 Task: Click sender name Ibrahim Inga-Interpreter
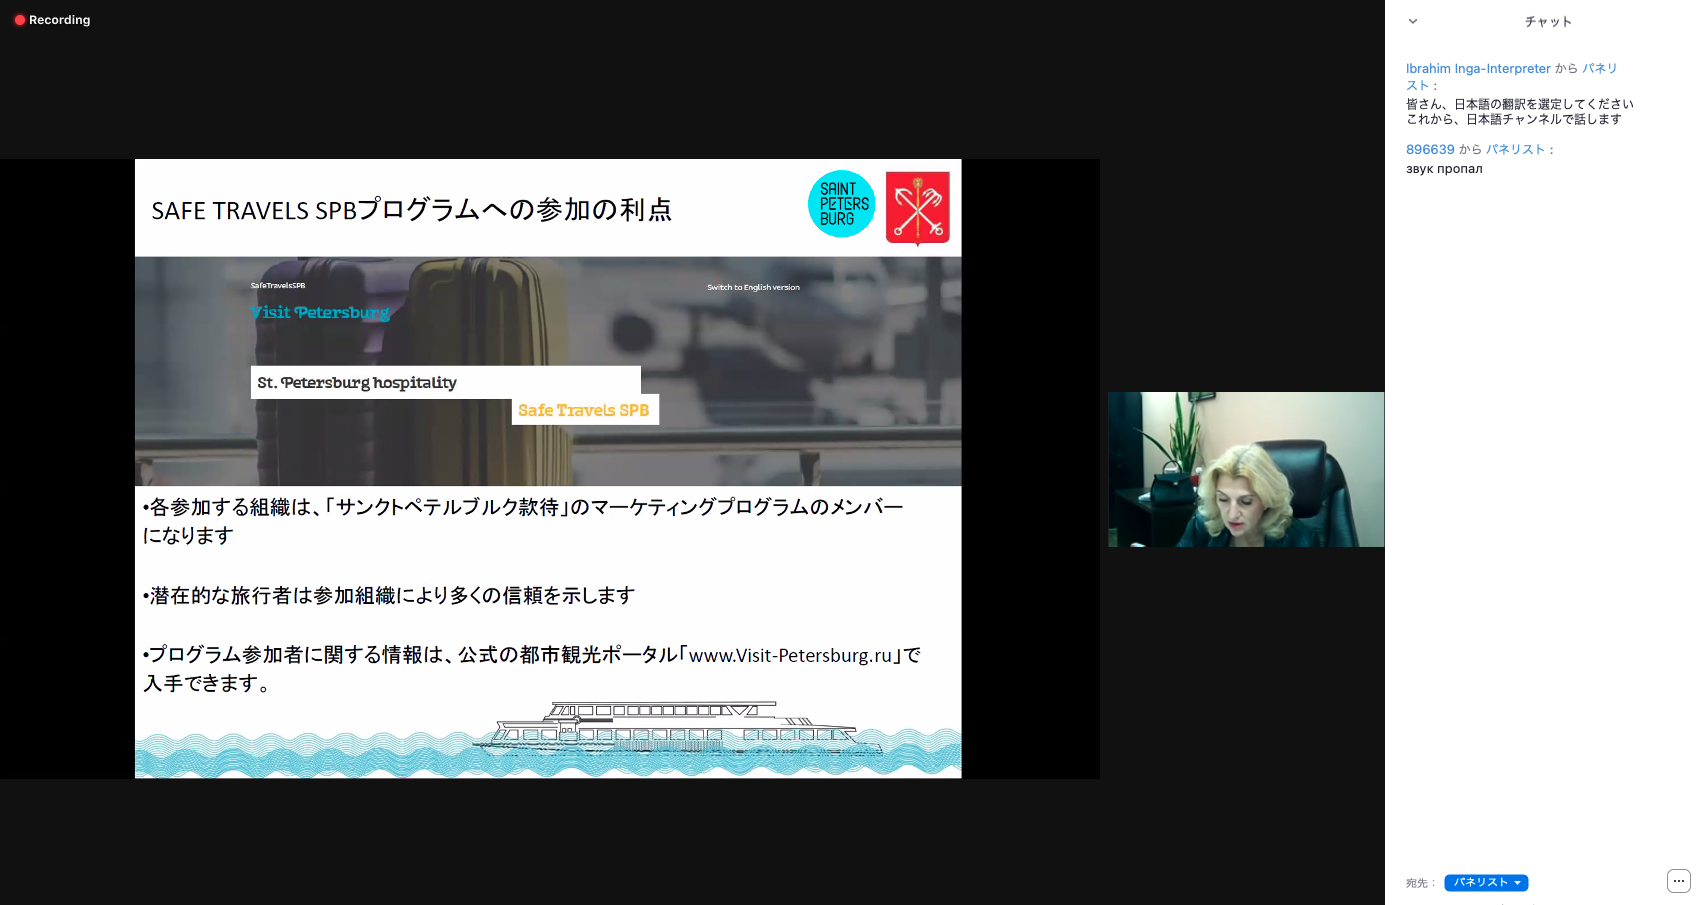point(1477,69)
